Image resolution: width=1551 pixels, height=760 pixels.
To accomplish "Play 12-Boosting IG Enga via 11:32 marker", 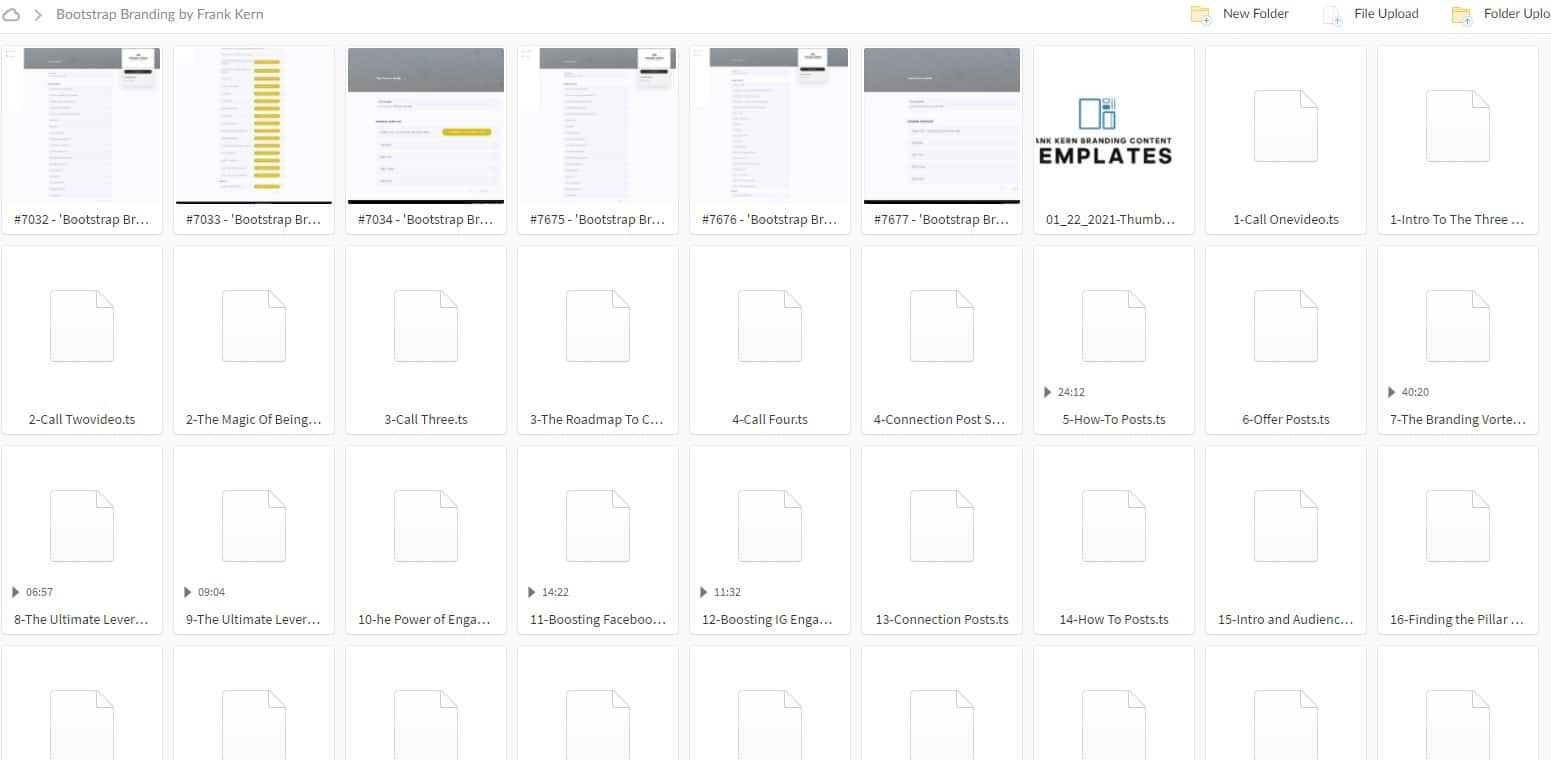I will (721, 592).
